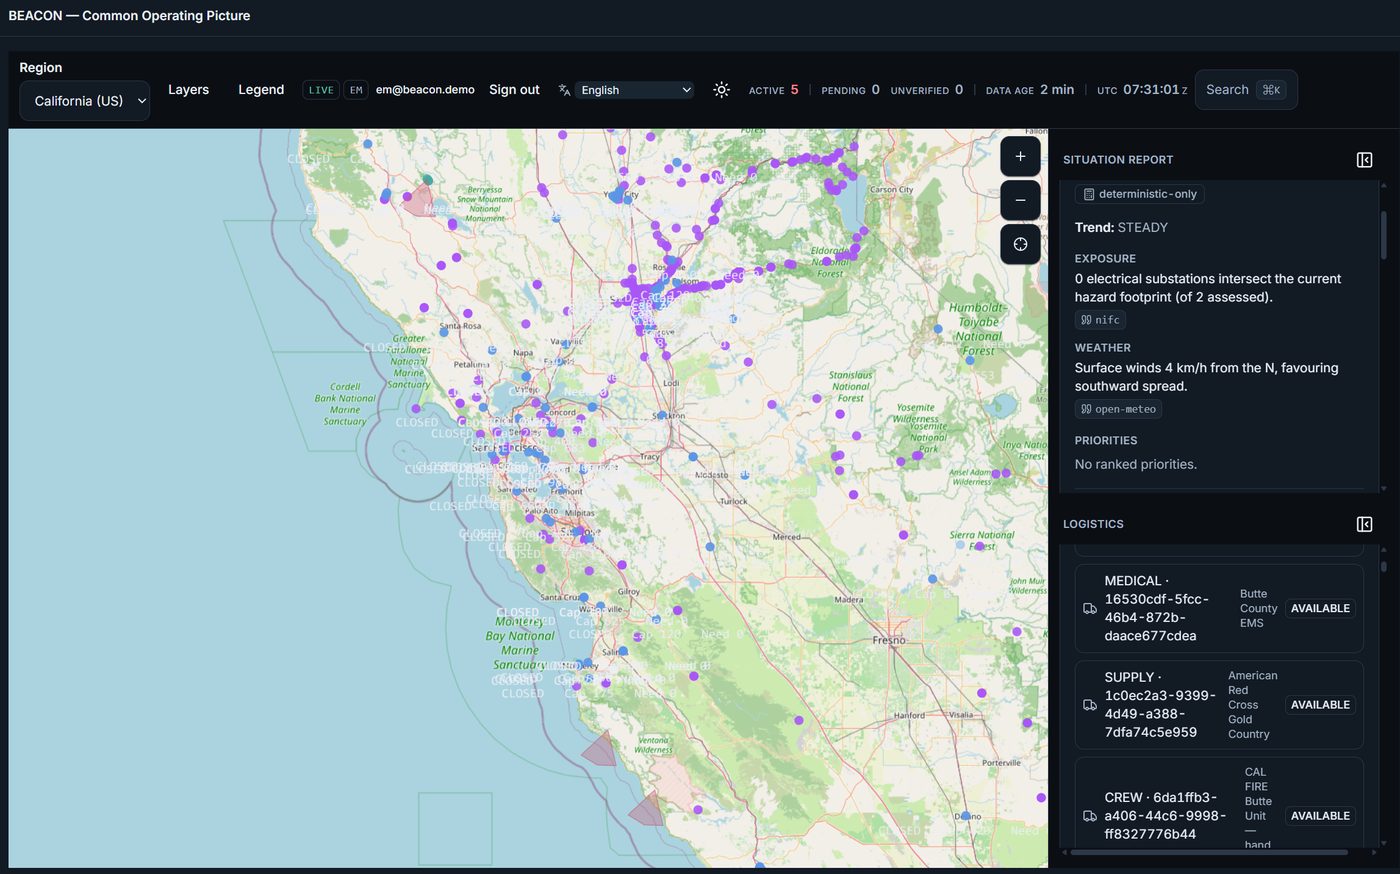Screen dimensions: 1400x874
Task: Open the nifc source citation
Action: click(1100, 320)
